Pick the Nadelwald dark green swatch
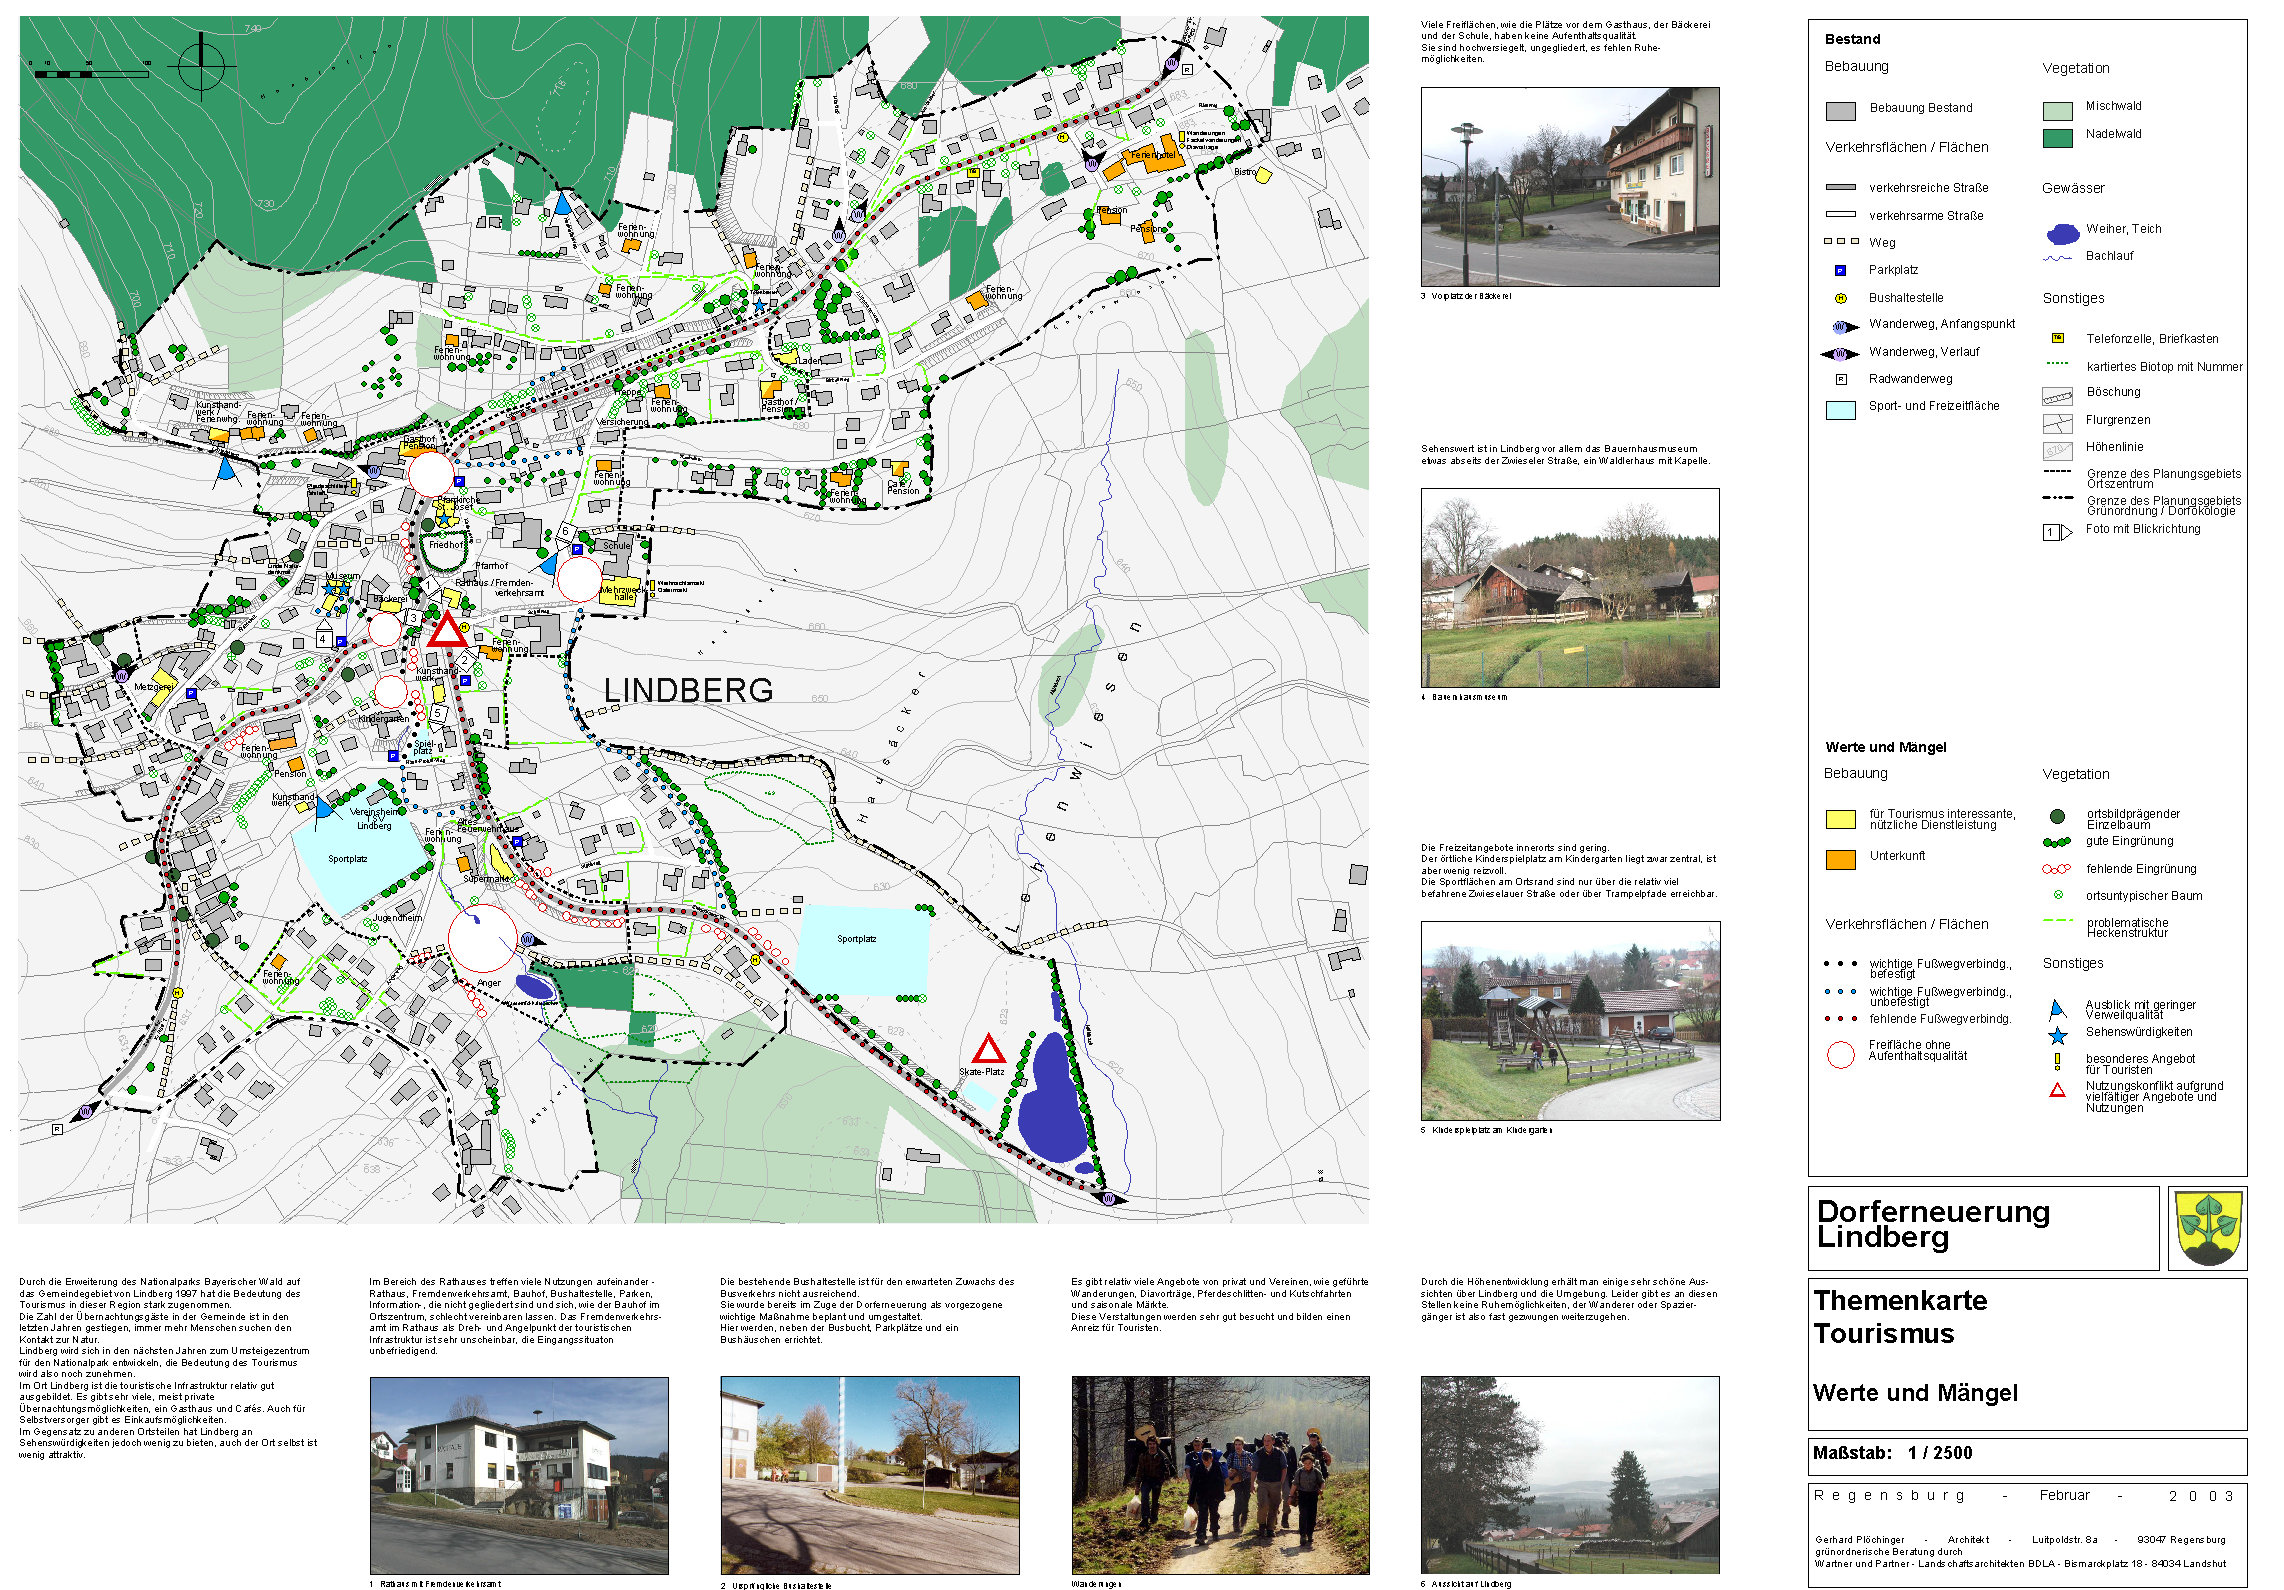Viewport: 2284px width, 1590px height. coord(2057,138)
